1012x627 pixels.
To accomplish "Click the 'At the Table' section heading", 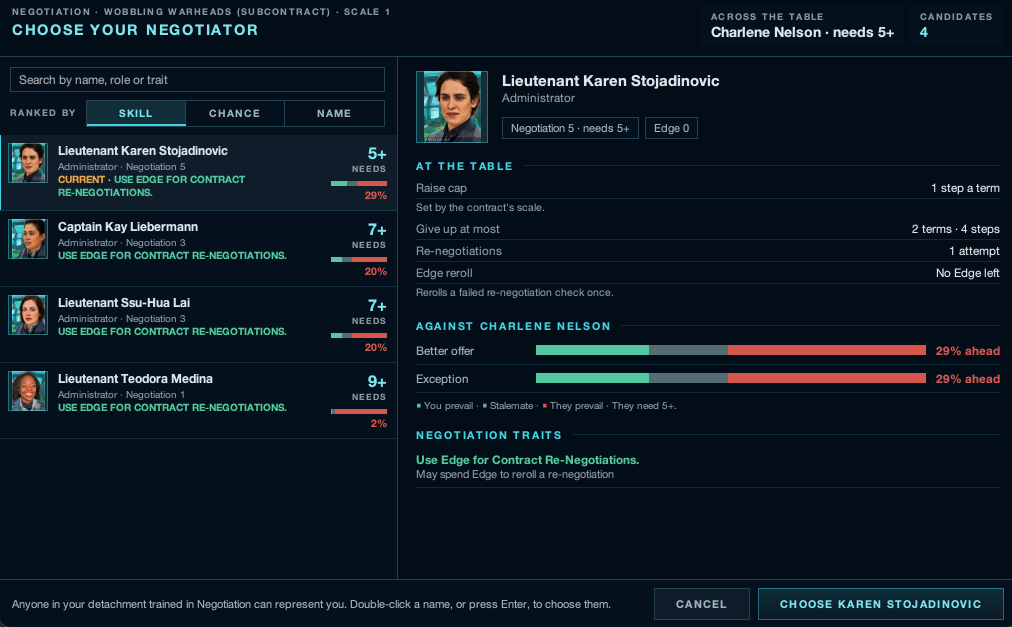I will click(464, 166).
